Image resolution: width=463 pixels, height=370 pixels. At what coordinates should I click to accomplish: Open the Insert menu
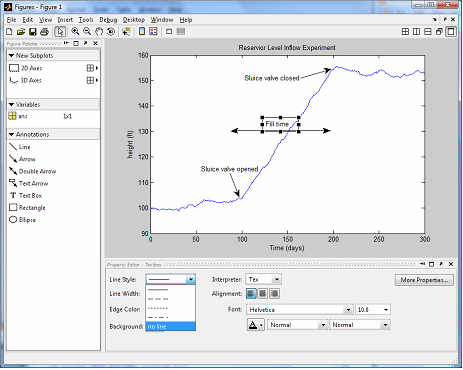point(65,20)
